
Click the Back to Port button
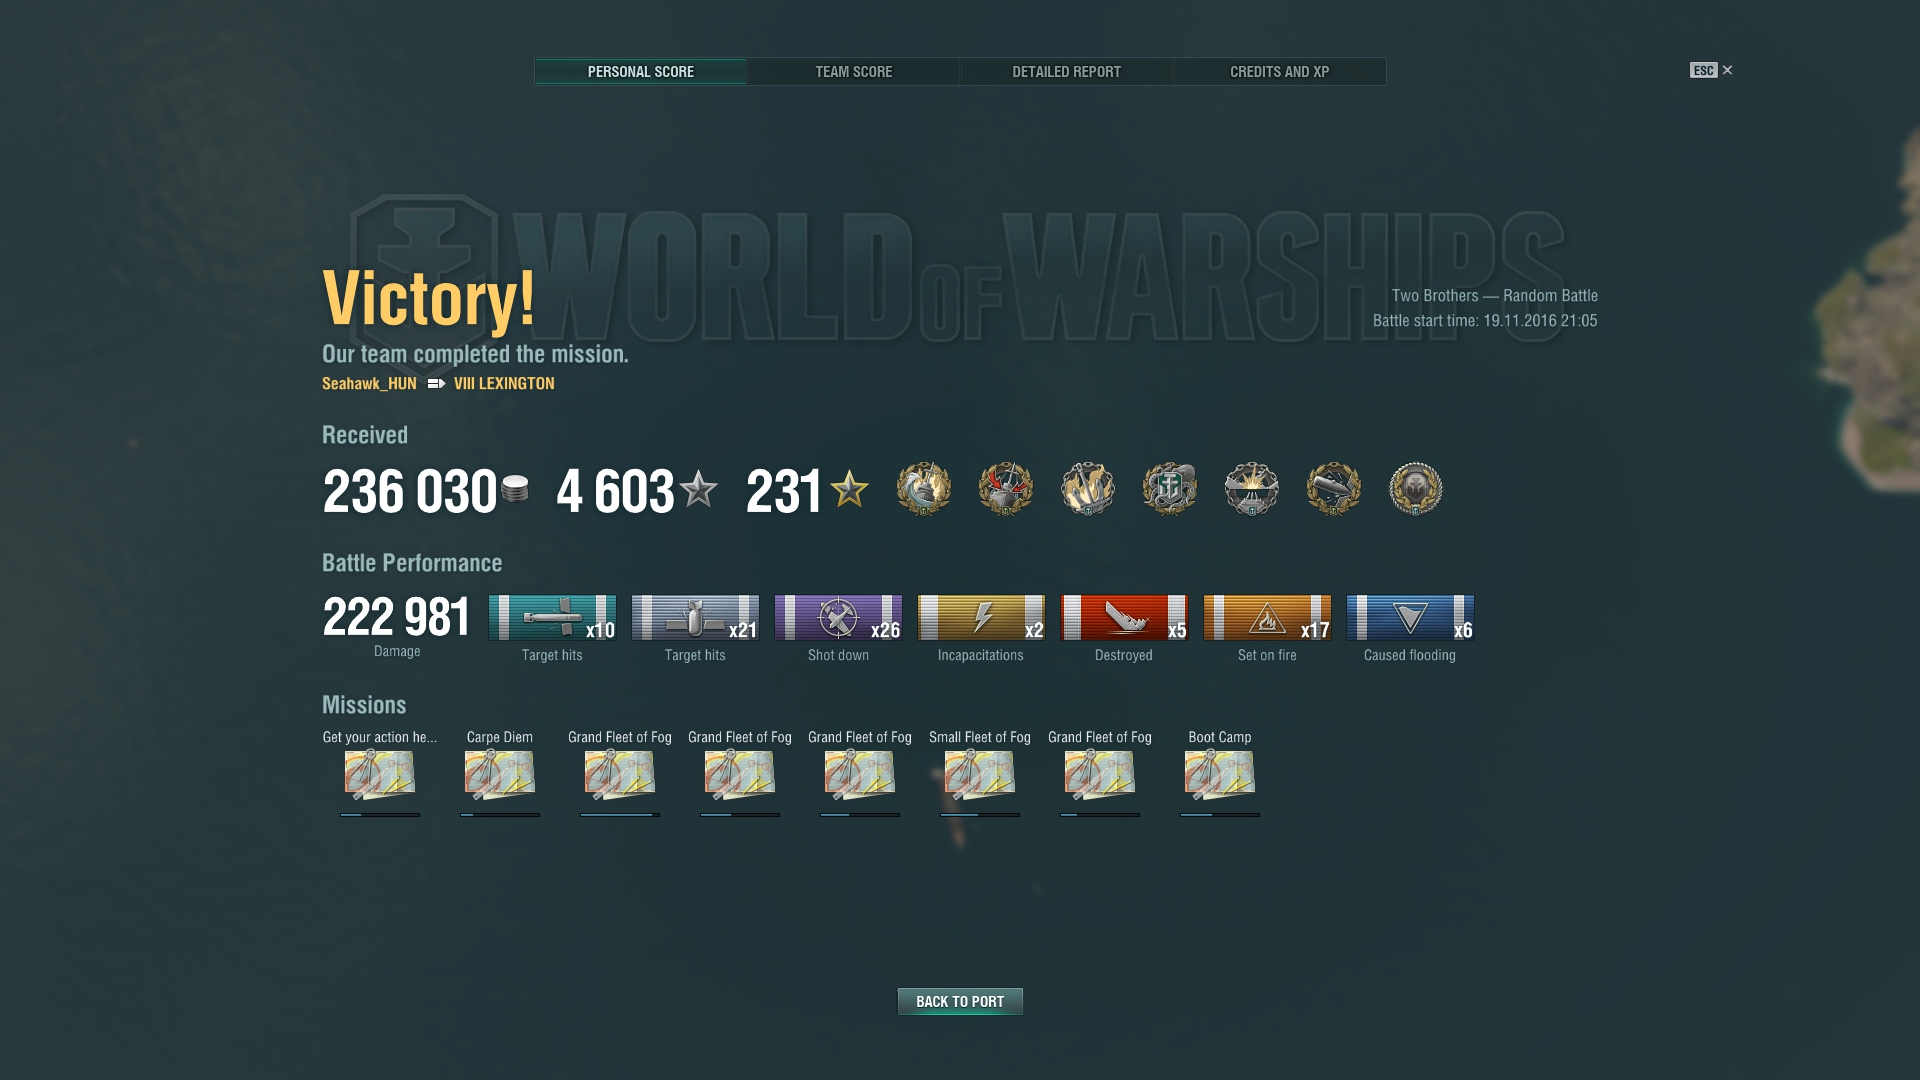click(960, 1001)
